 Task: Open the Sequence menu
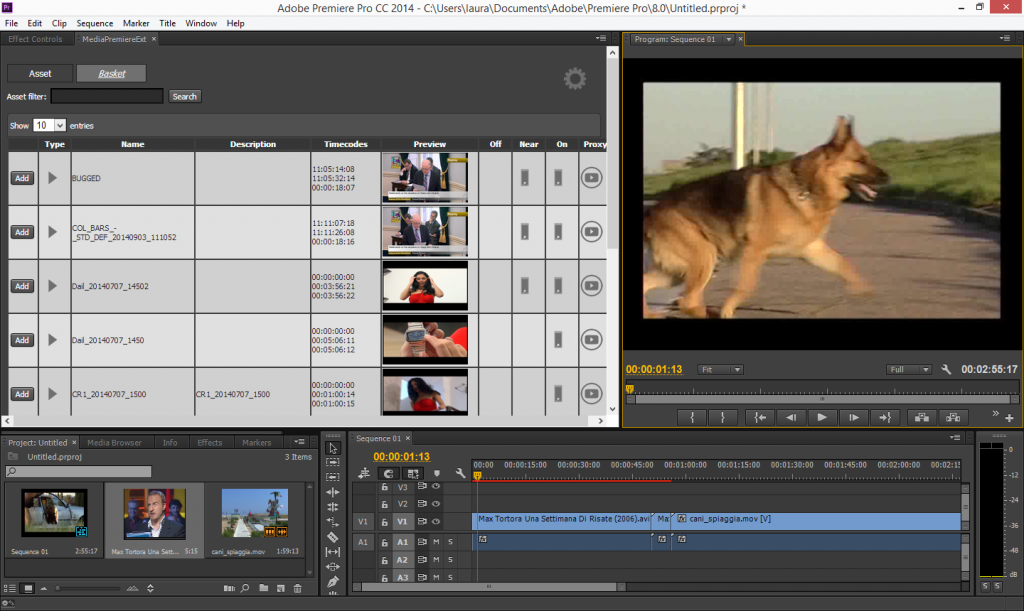pos(95,23)
